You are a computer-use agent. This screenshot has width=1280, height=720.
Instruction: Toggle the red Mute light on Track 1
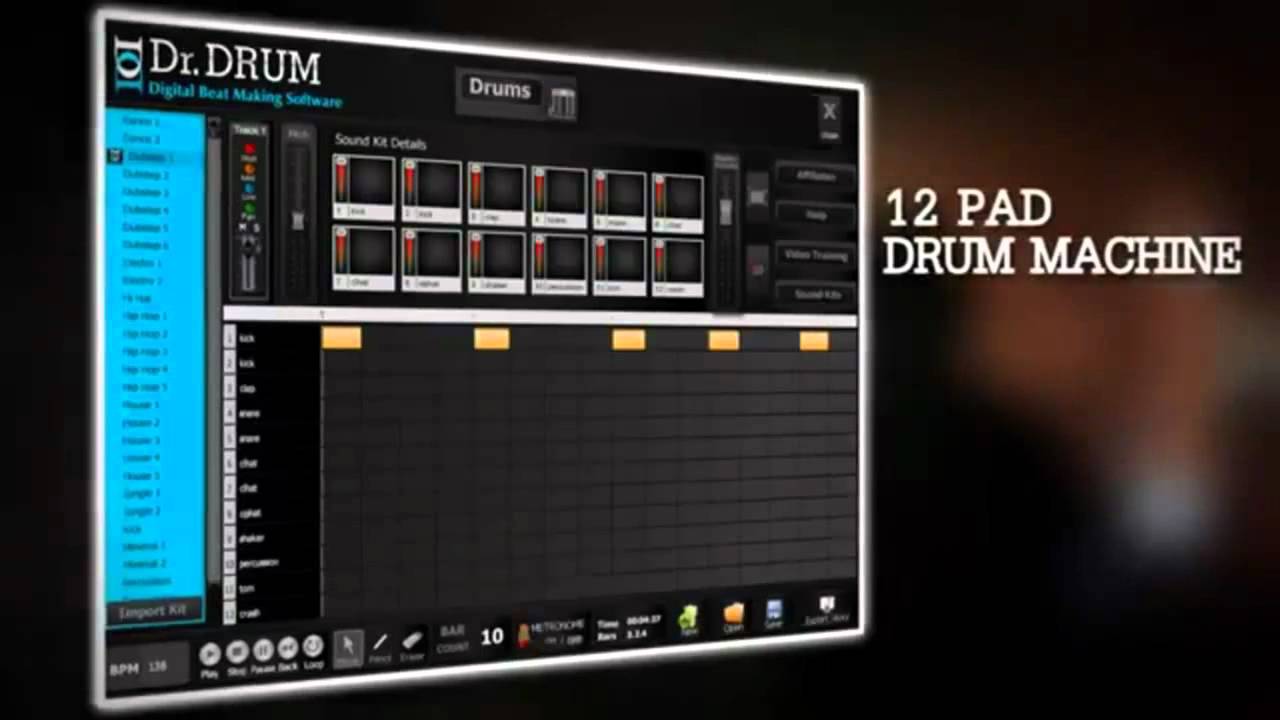point(249,148)
